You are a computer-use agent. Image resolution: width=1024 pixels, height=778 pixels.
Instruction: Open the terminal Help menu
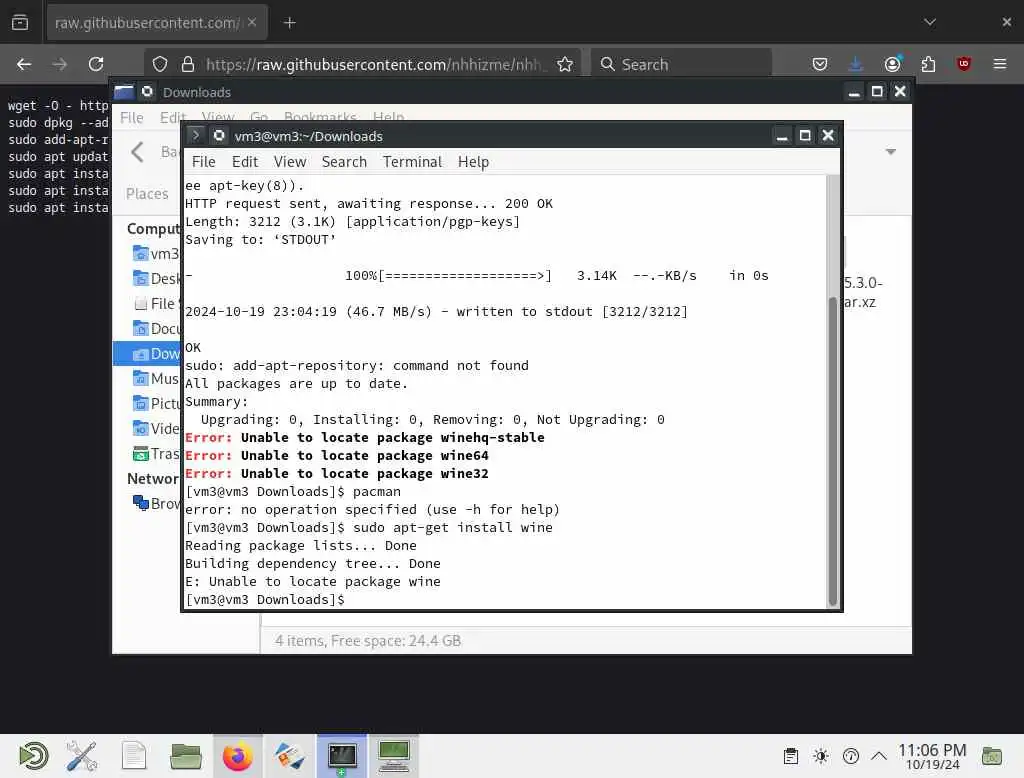tap(473, 161)
